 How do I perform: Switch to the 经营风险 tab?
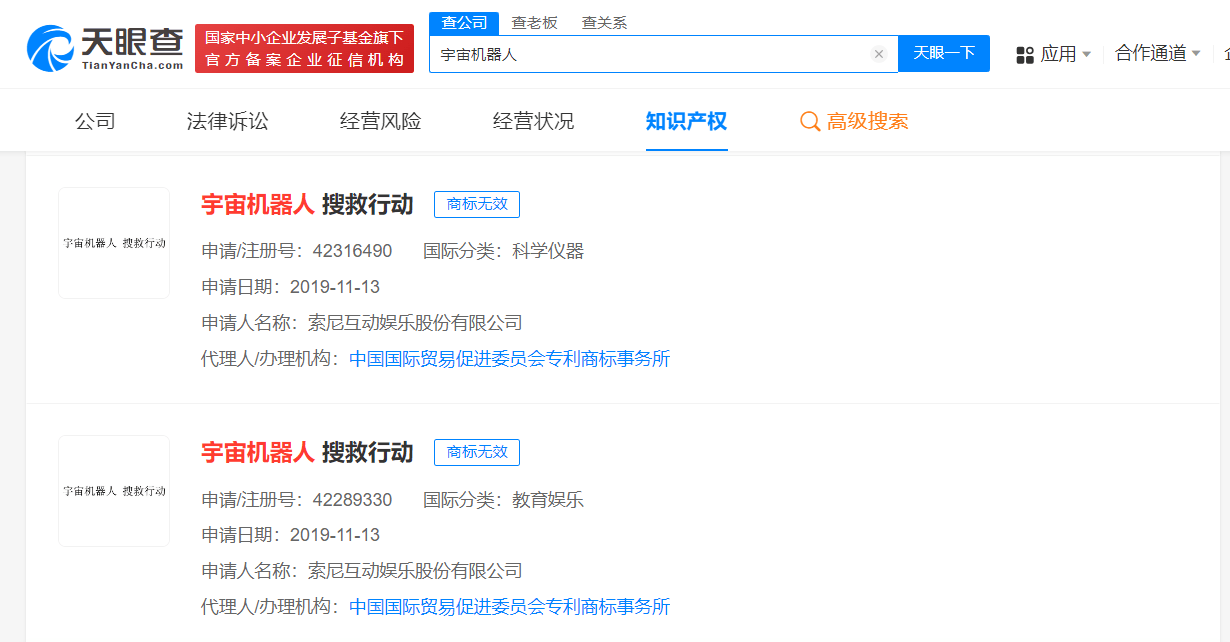tap(381, 122)
